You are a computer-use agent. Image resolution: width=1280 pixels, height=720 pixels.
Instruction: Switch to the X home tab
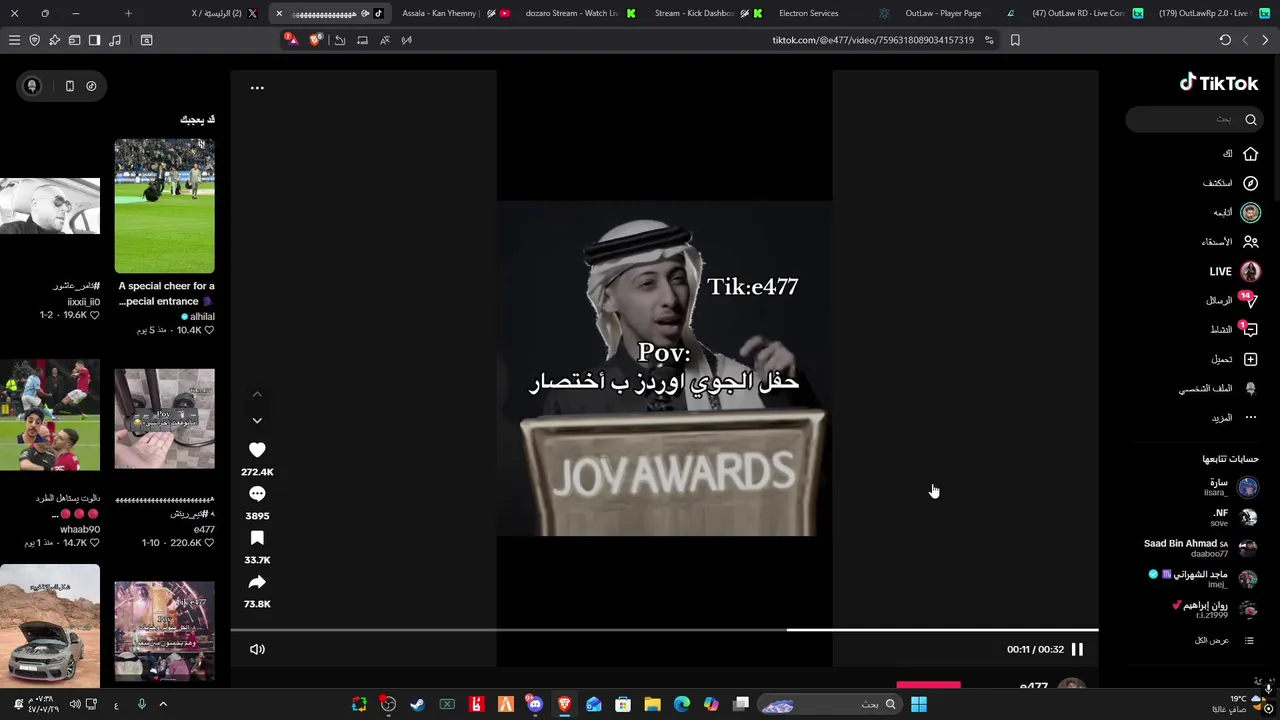pos(223,13)
